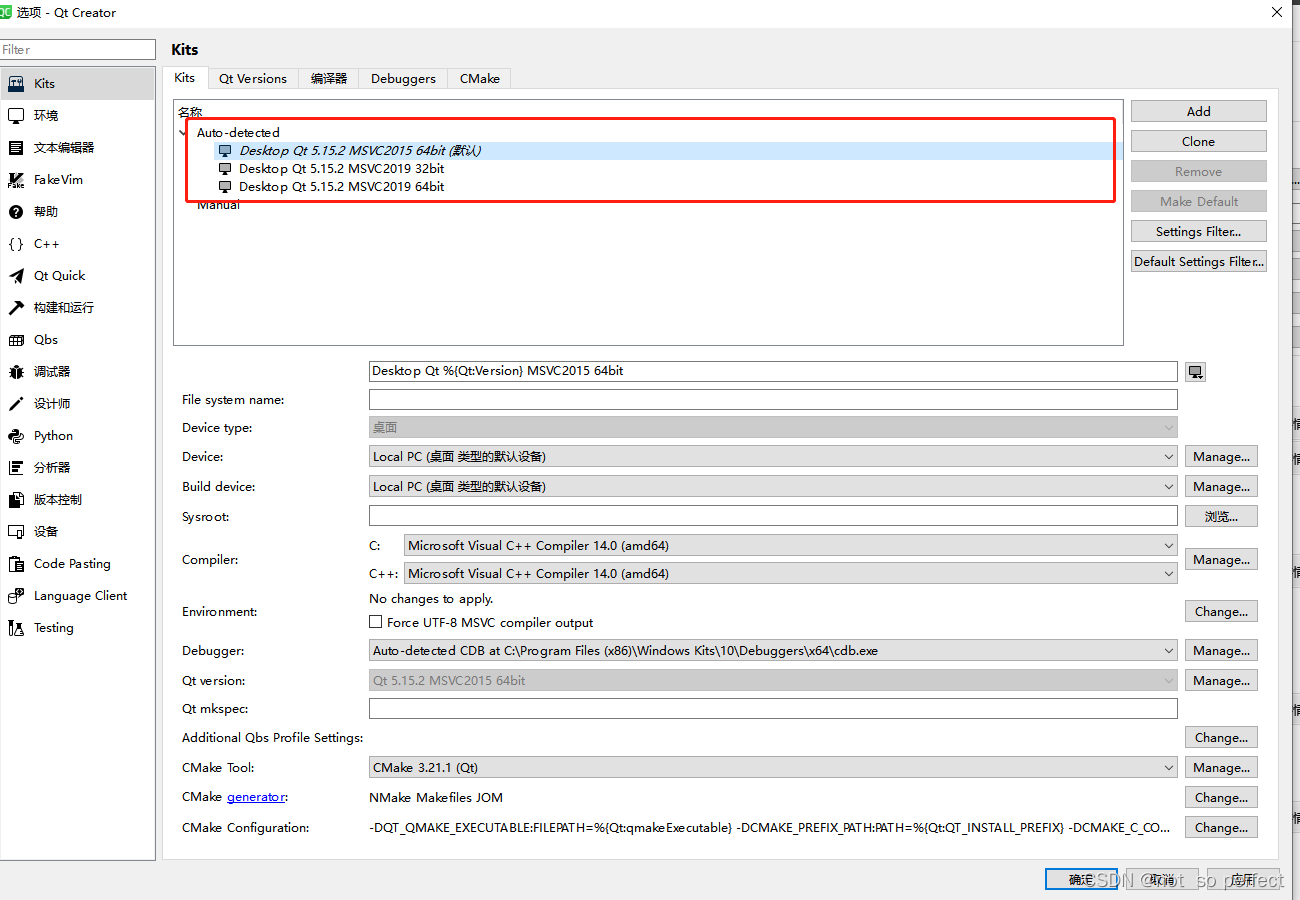1300x900 pixels.
Task: Open FakeVim settings icon
Action: (15, 179)
